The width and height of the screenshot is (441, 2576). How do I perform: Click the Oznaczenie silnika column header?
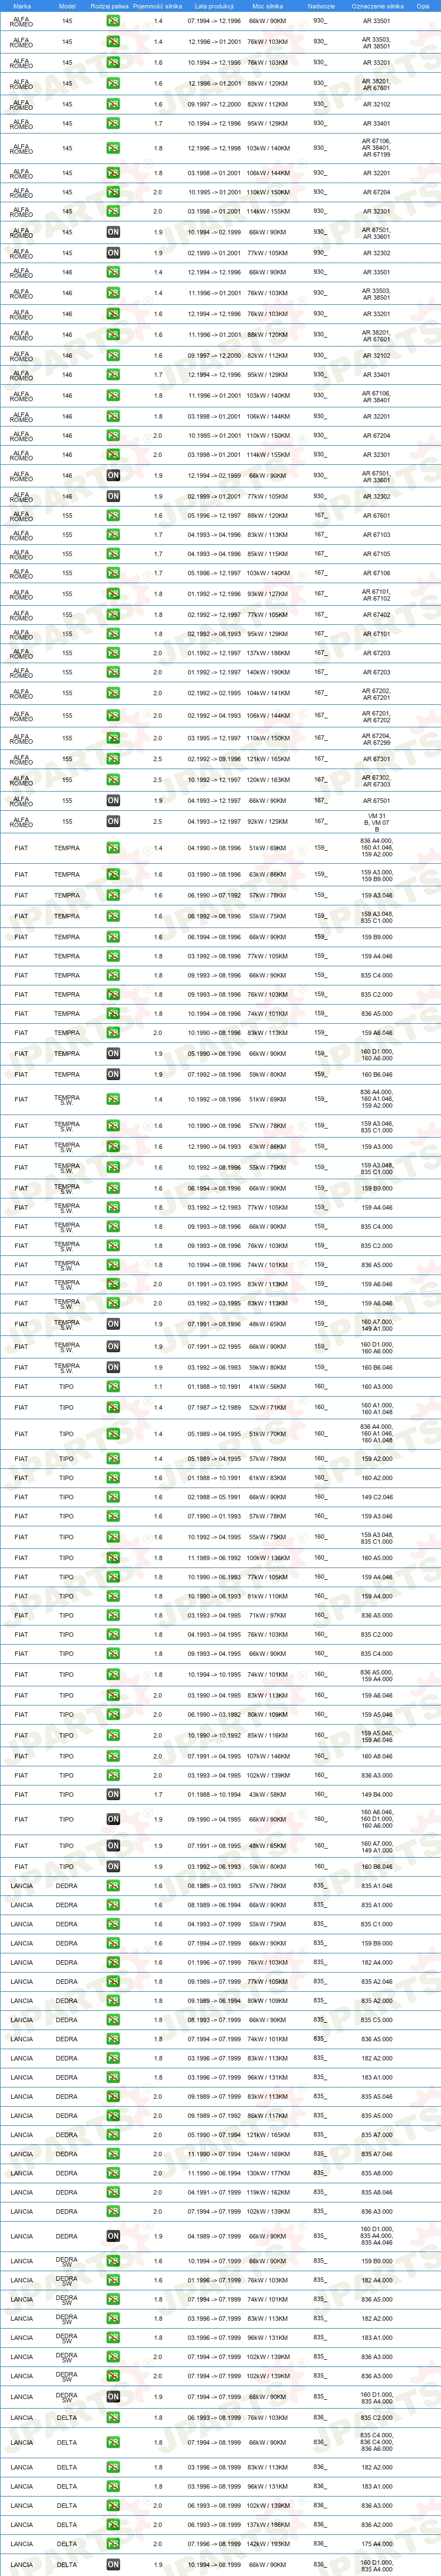coord(378,6)
